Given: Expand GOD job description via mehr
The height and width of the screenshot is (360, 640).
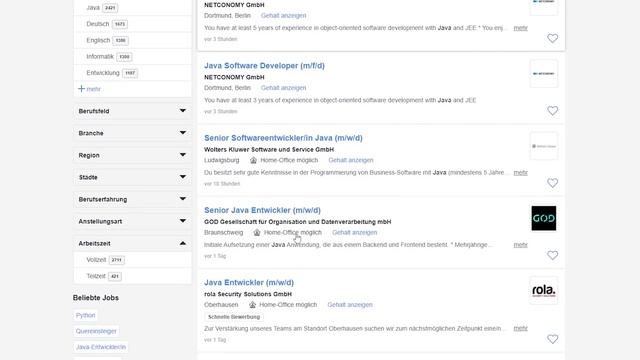Looking at the screenshot, I should point(520,245).
